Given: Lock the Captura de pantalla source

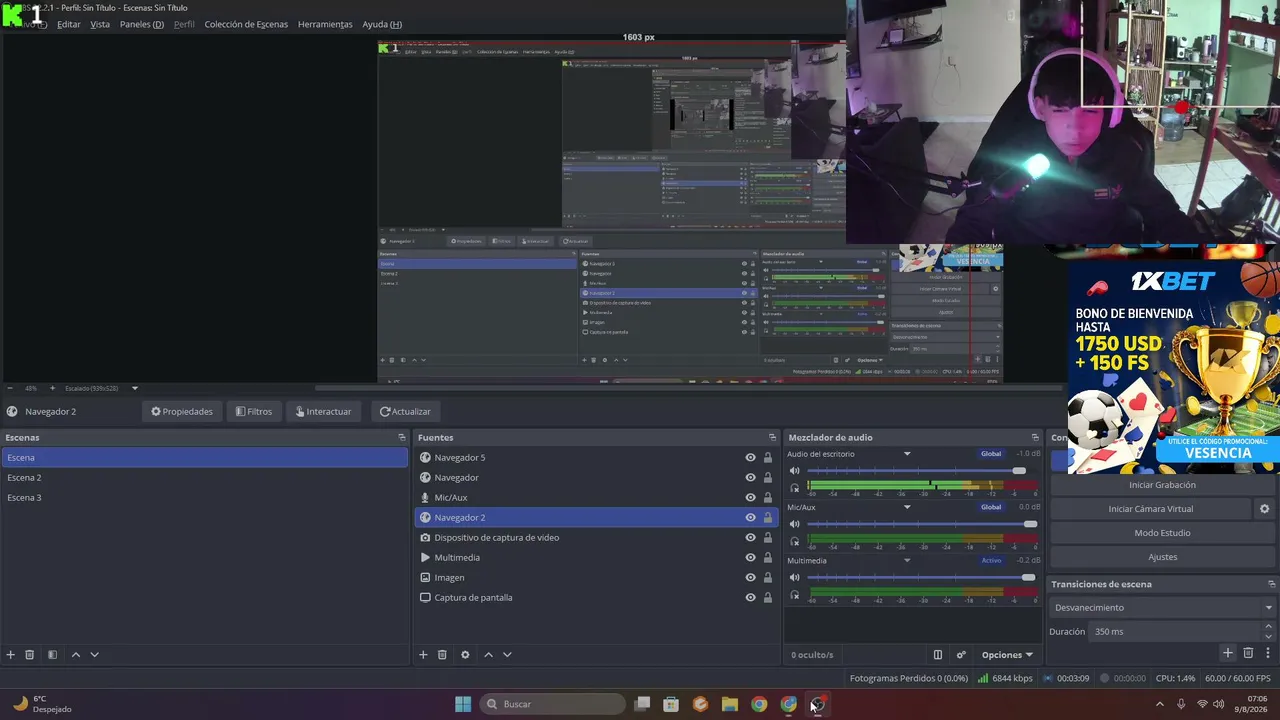Looking at the screenshot, I should pyautogui.click(x=768, y=598).
